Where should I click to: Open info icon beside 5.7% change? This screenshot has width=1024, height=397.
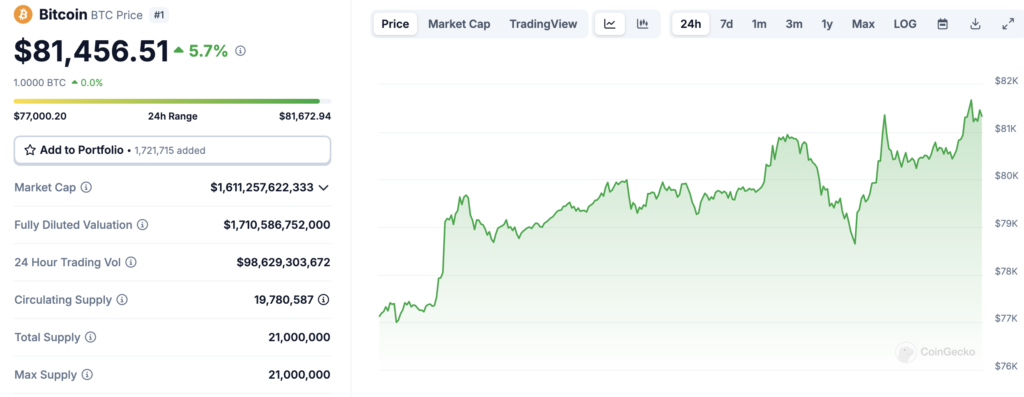click(x=240, y=51)
